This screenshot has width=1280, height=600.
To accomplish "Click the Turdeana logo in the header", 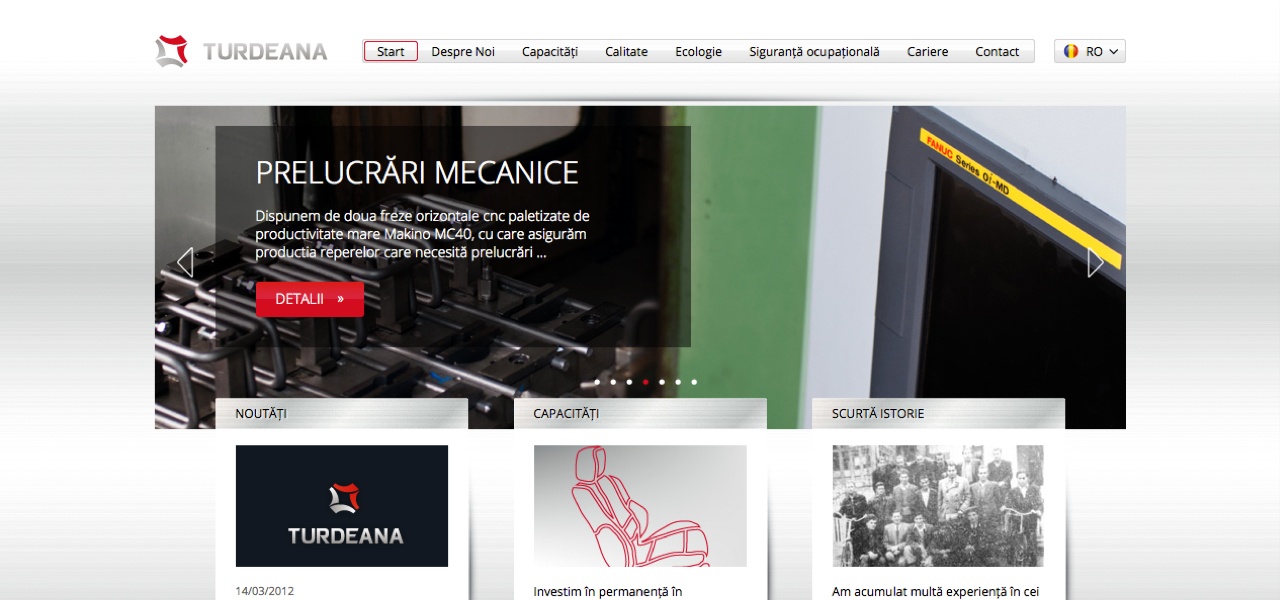I will pos(242,51).
